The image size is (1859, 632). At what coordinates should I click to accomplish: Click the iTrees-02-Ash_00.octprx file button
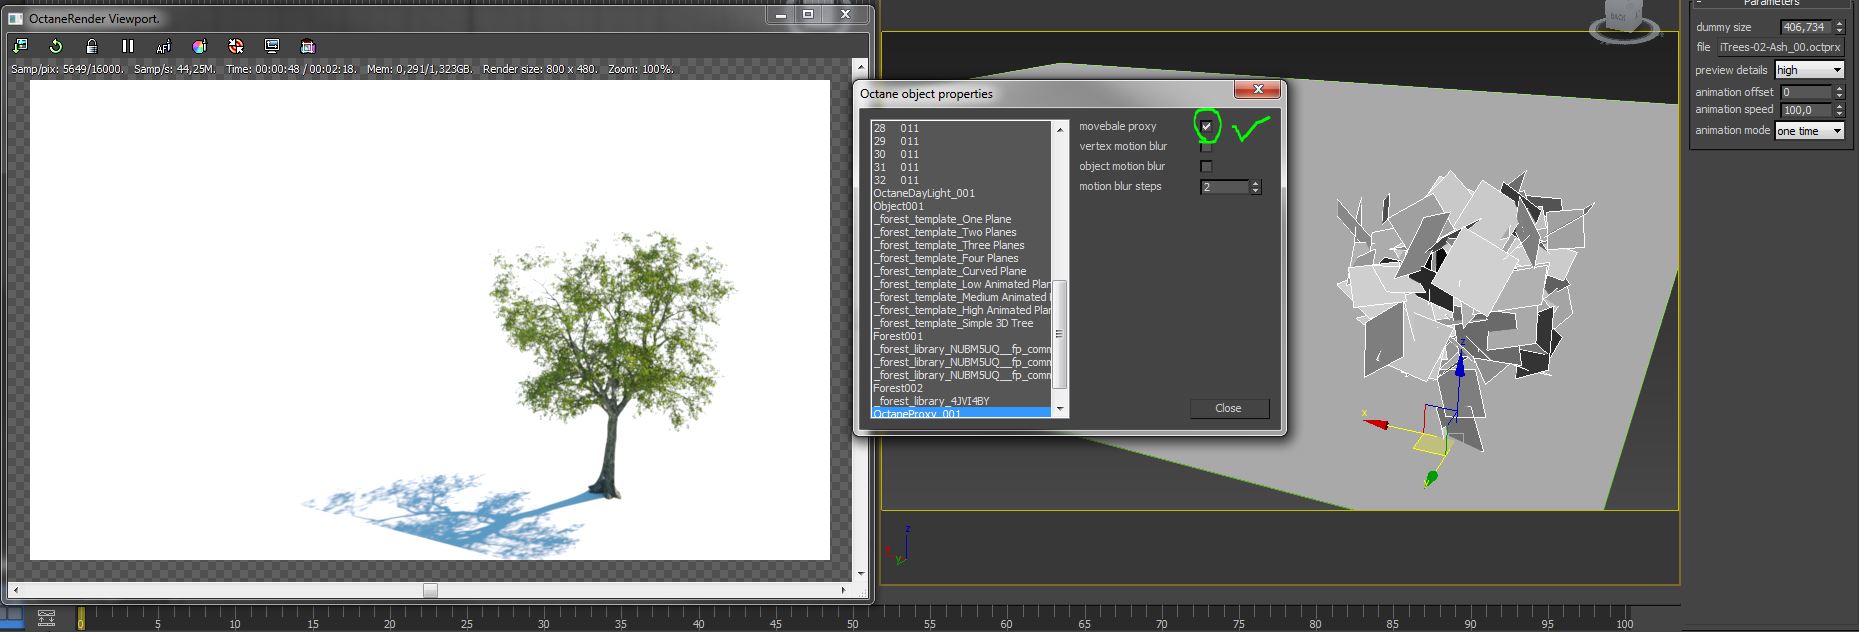(x=1780, y=47)
